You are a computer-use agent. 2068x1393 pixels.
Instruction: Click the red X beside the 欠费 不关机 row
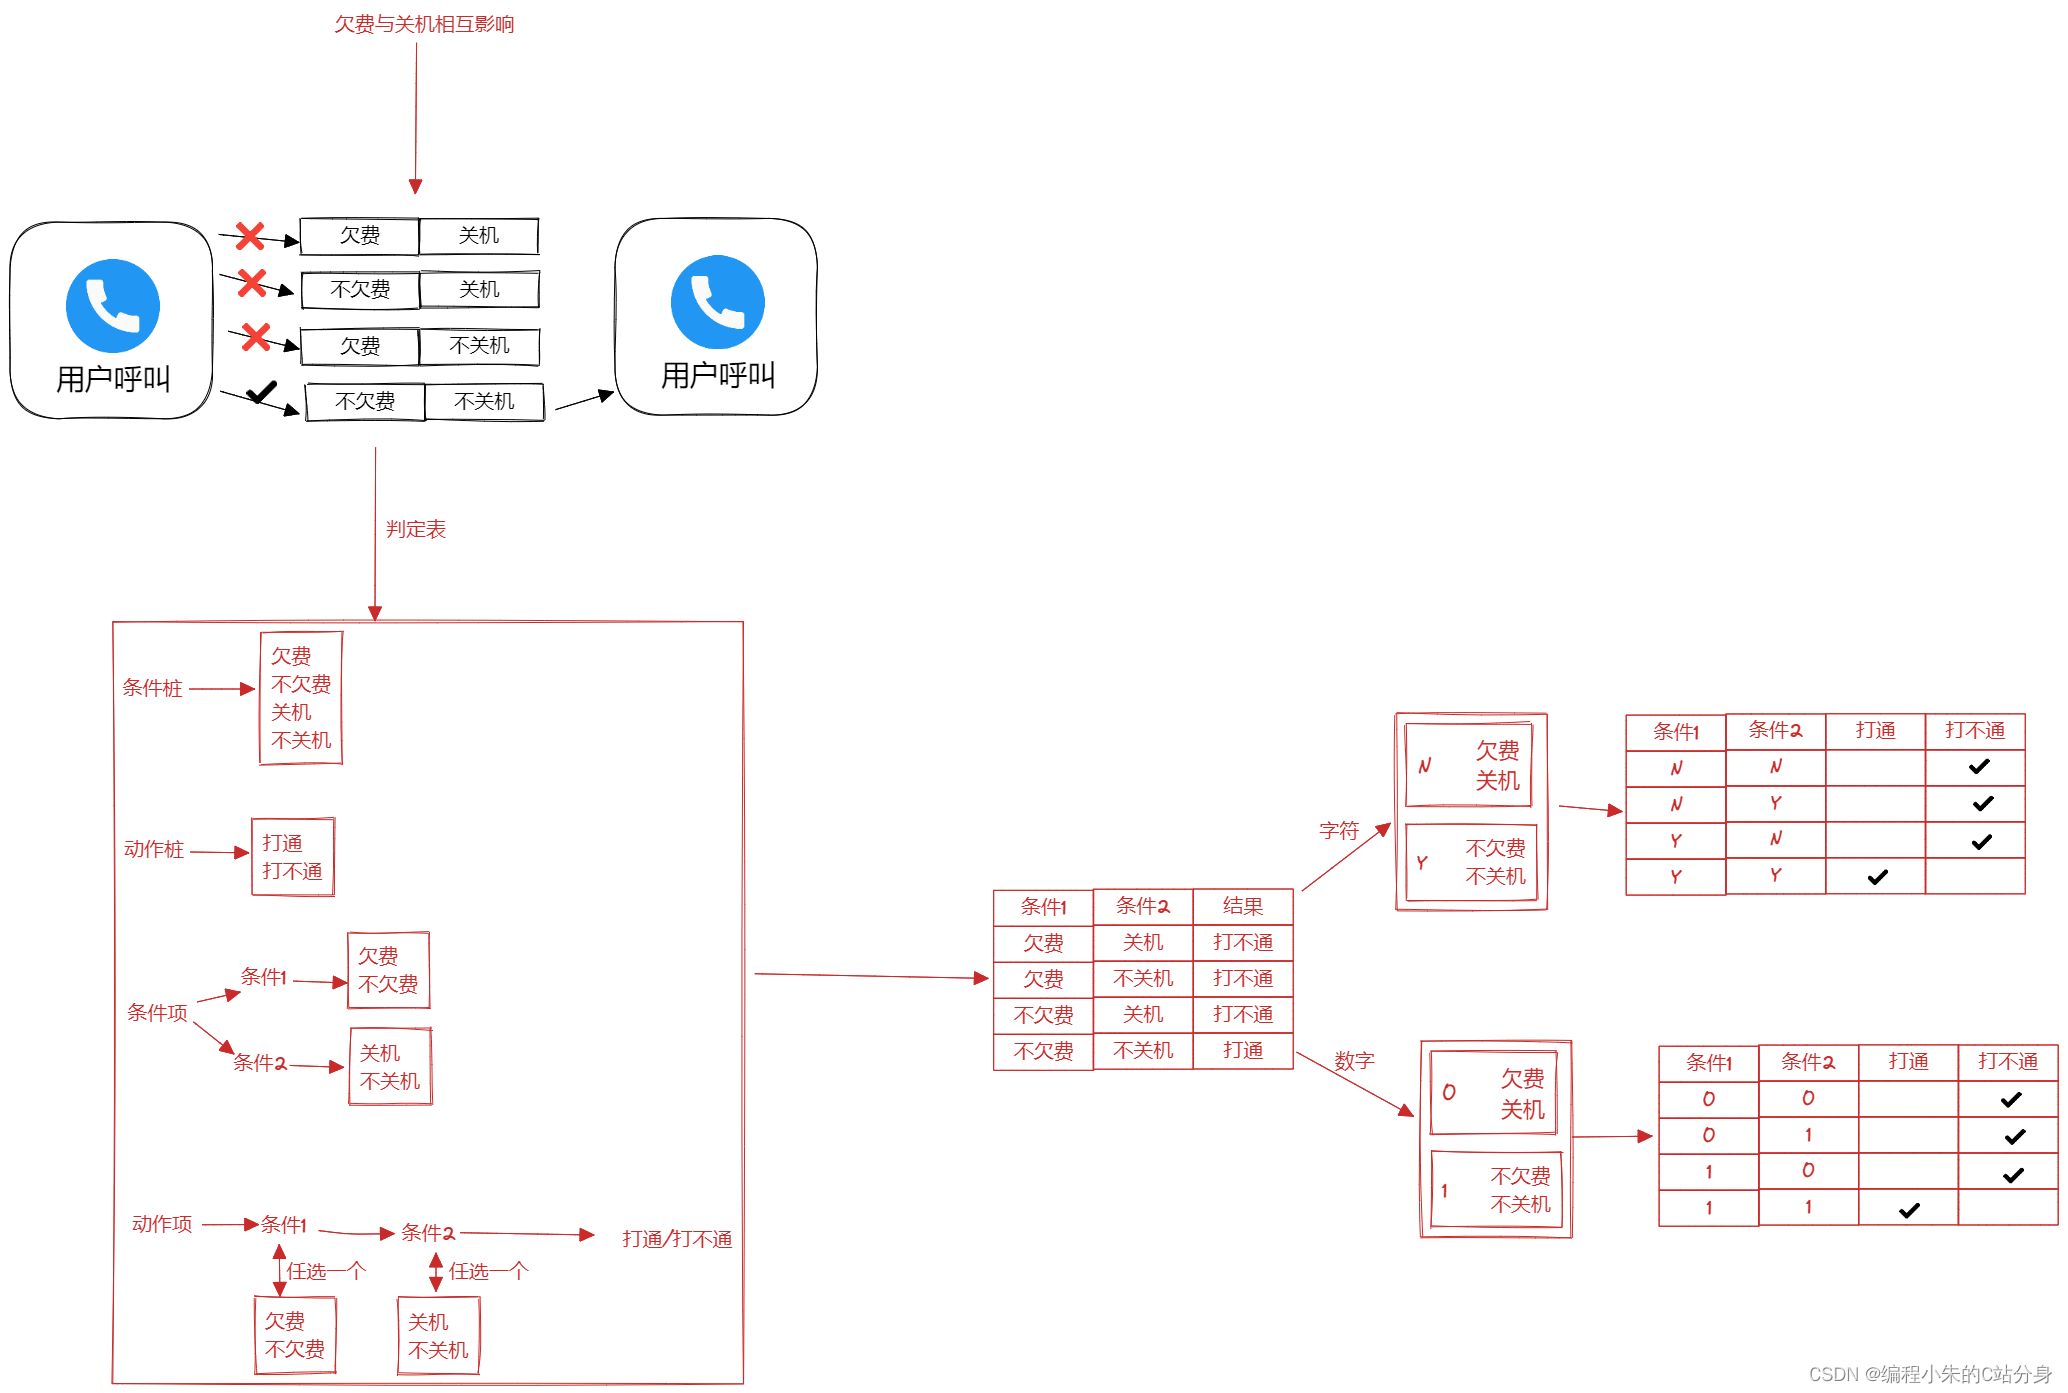pyautogui.click(x=256, y=337)
